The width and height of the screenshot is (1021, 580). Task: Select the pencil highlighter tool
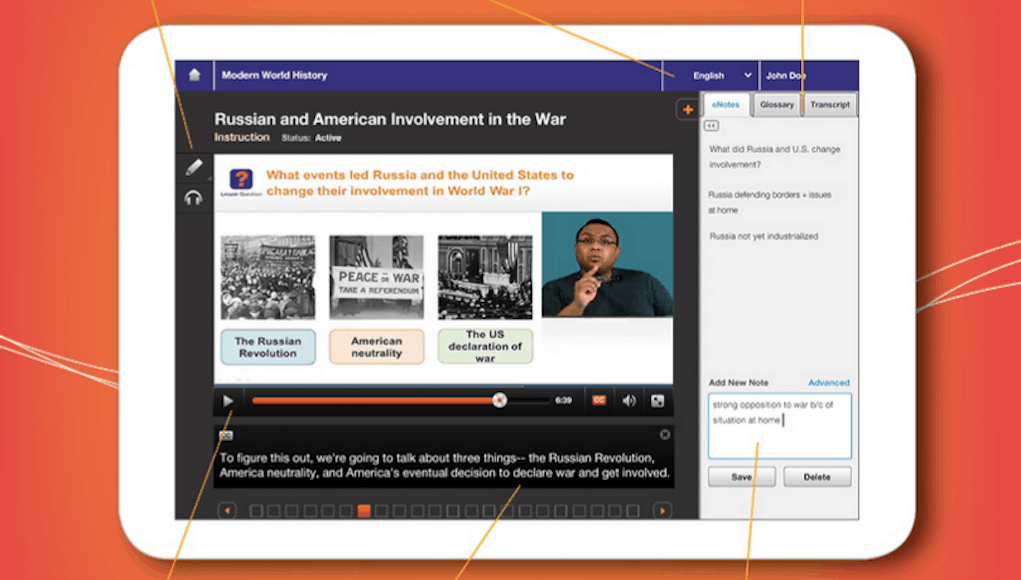click(193, 168)
